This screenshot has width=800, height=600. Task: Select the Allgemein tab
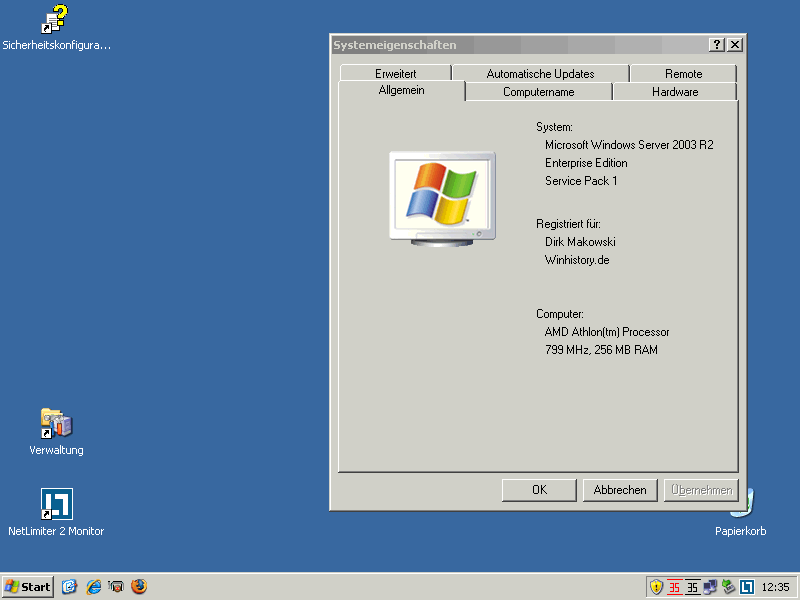(402, 90)
